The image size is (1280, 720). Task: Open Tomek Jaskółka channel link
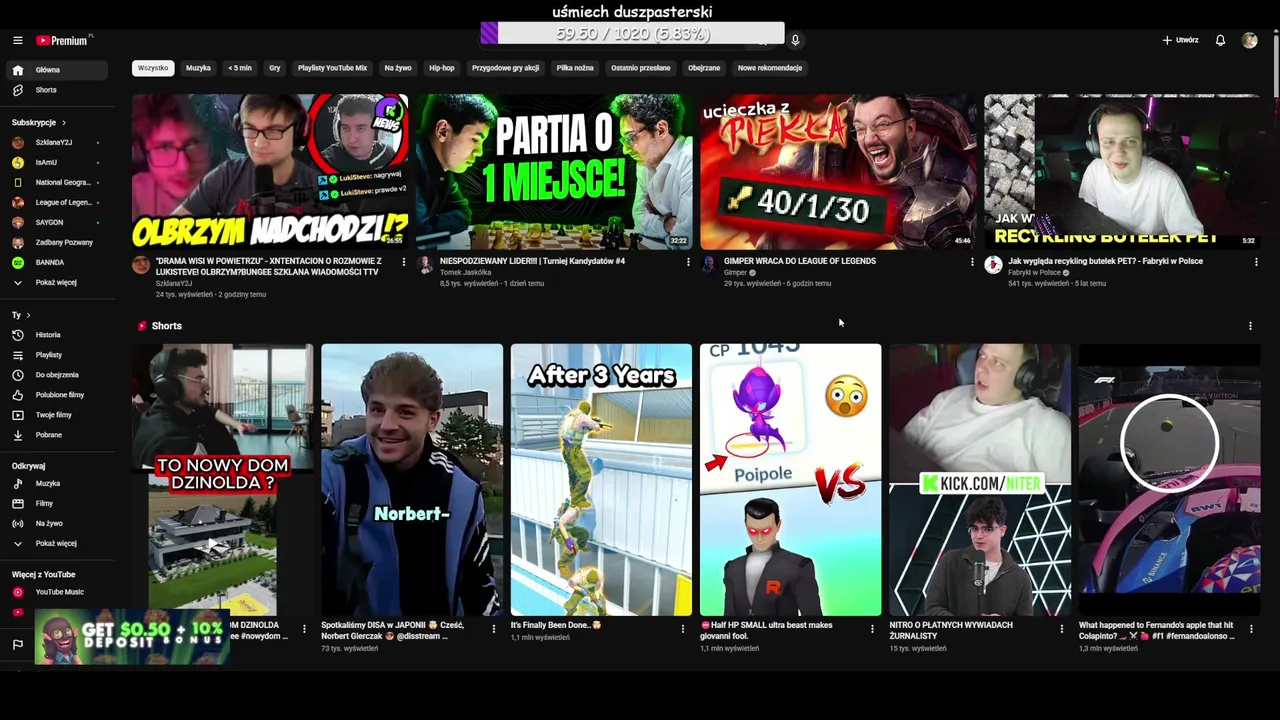point(461,272)
